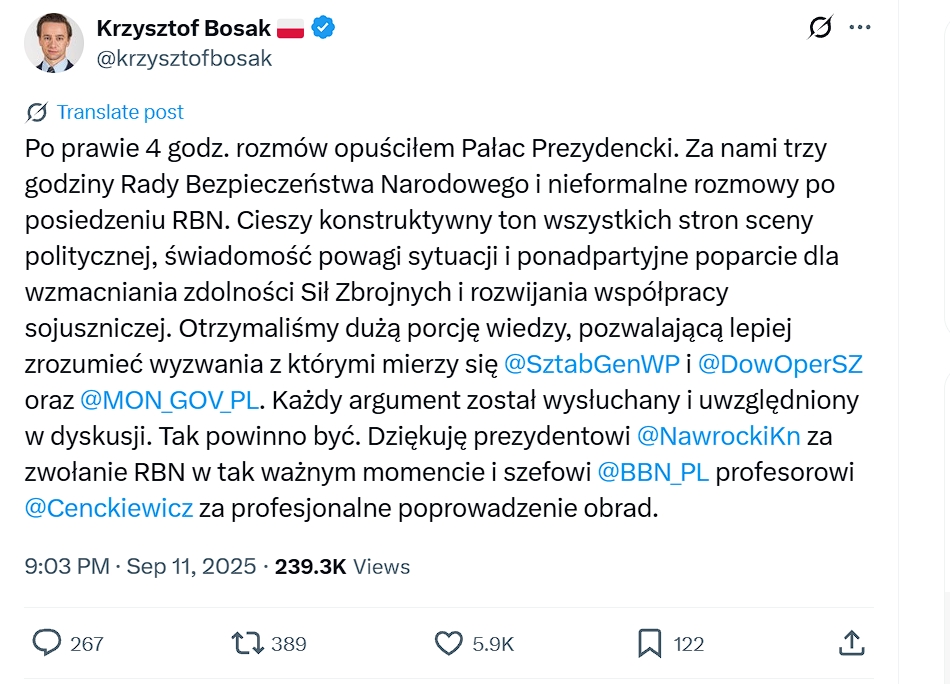This screenshot has width=950, height=684.
Task: Click the Grok icon next to Translate post
Action: click(34, 112)
